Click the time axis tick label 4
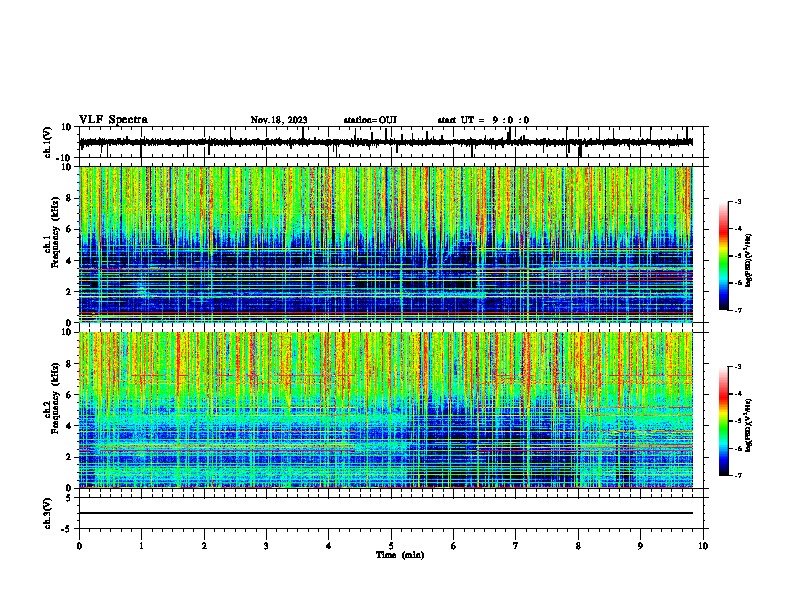Screen dimensions: 792x612 coord(329,546)
